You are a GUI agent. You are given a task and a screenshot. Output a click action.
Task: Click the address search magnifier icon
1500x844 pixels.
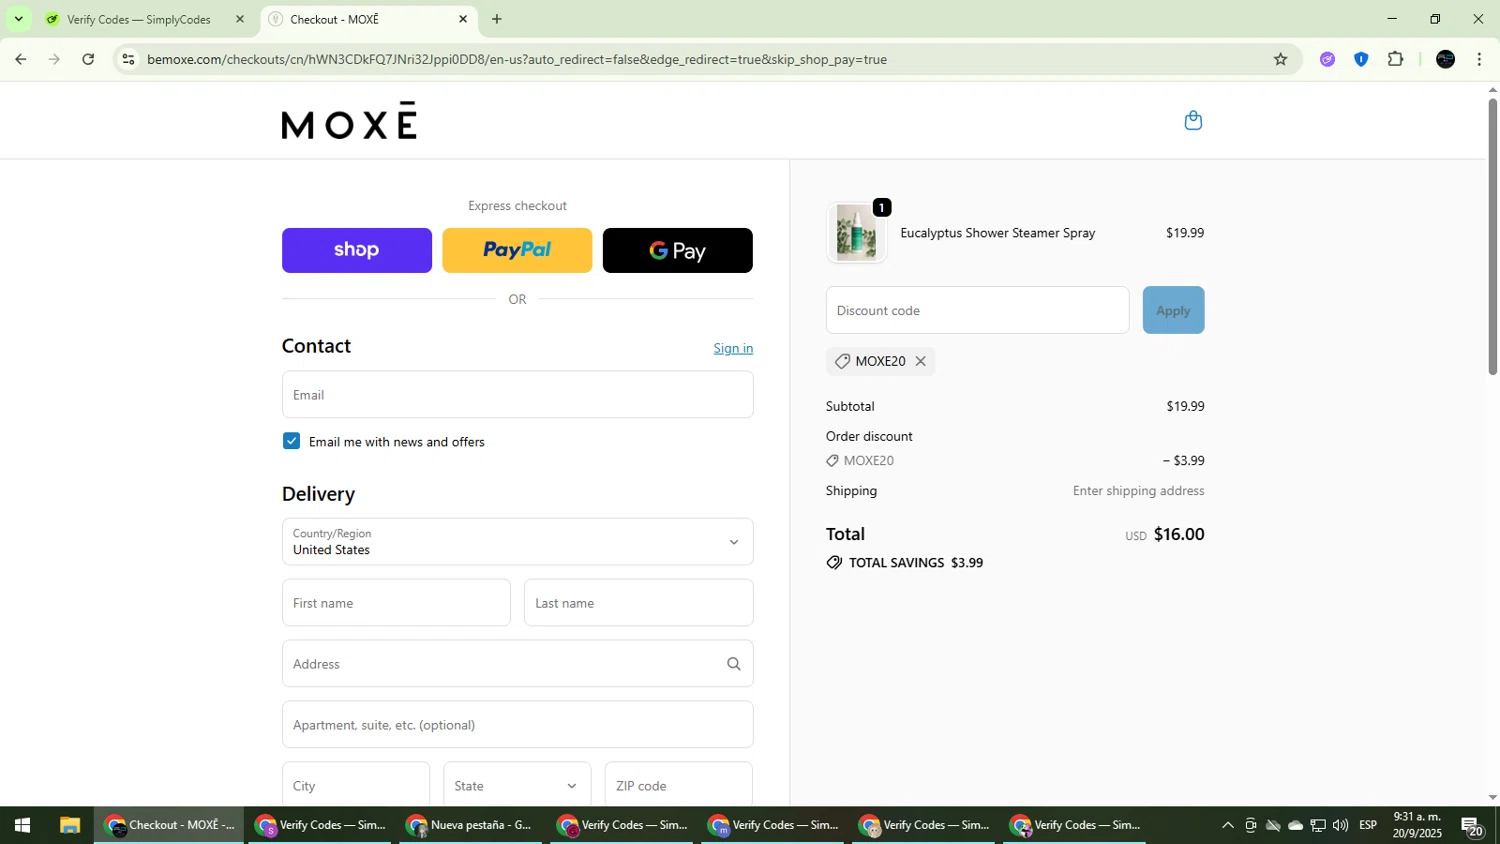[733, 664]
